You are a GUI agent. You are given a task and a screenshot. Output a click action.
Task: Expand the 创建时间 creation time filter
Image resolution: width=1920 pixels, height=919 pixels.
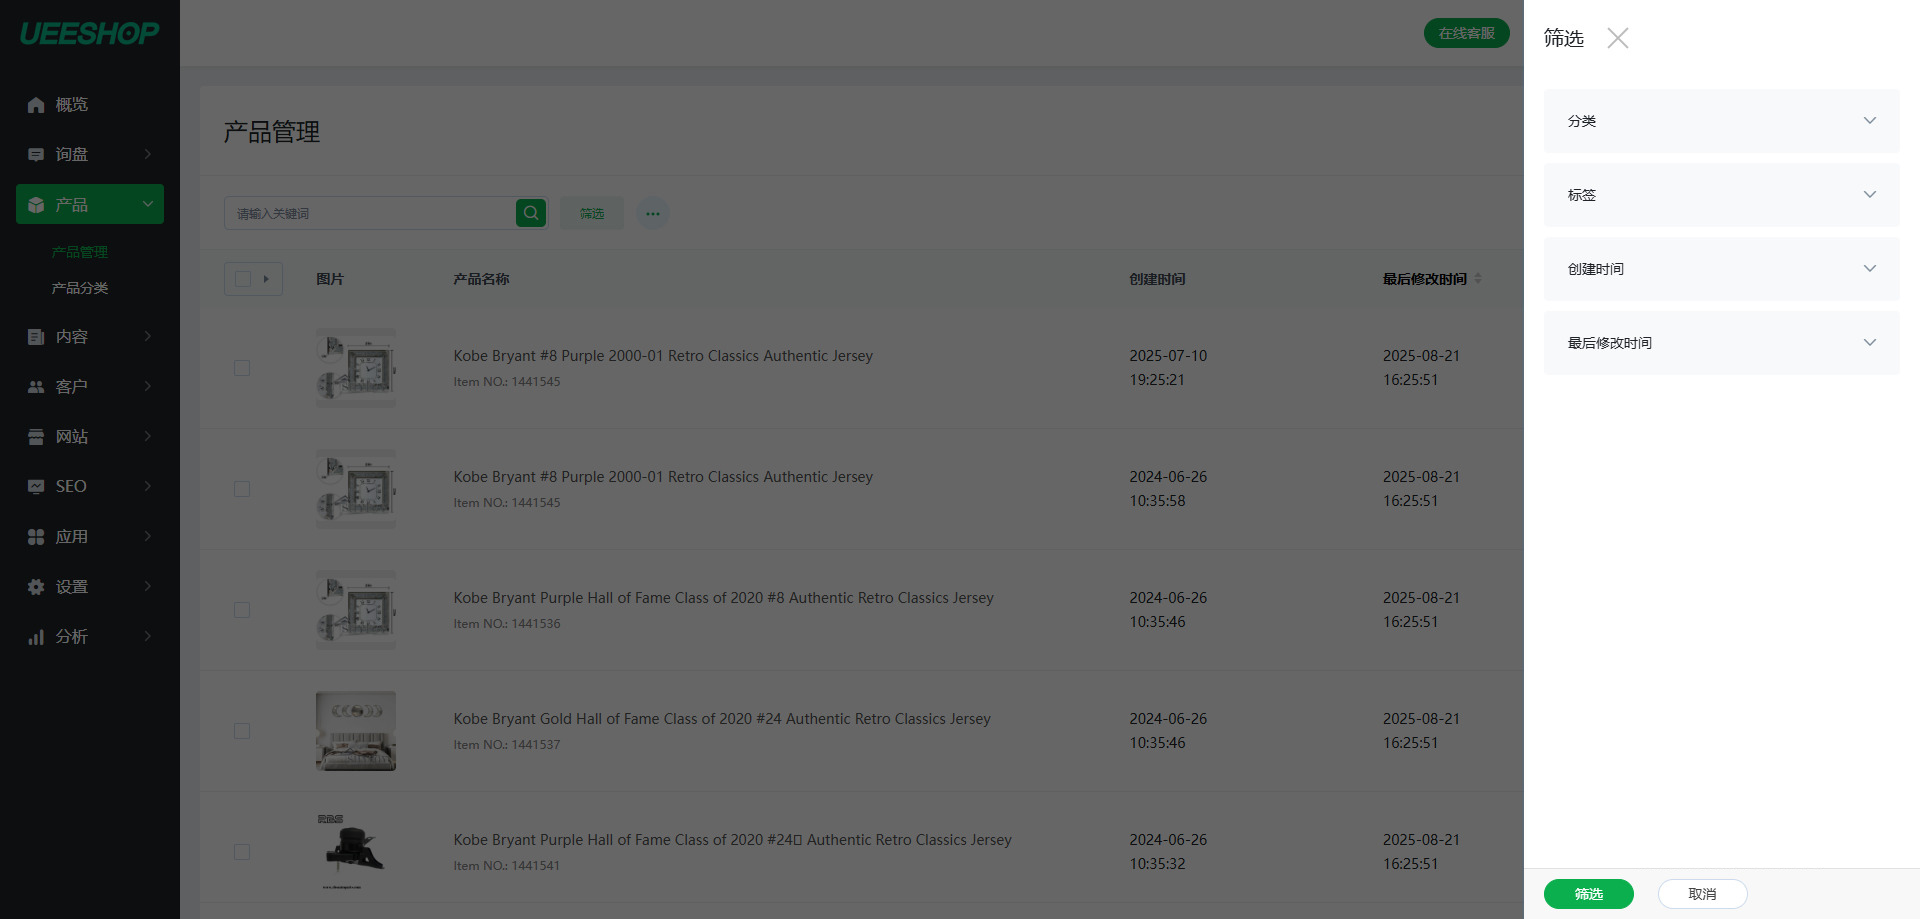[x=1721, y=269]
